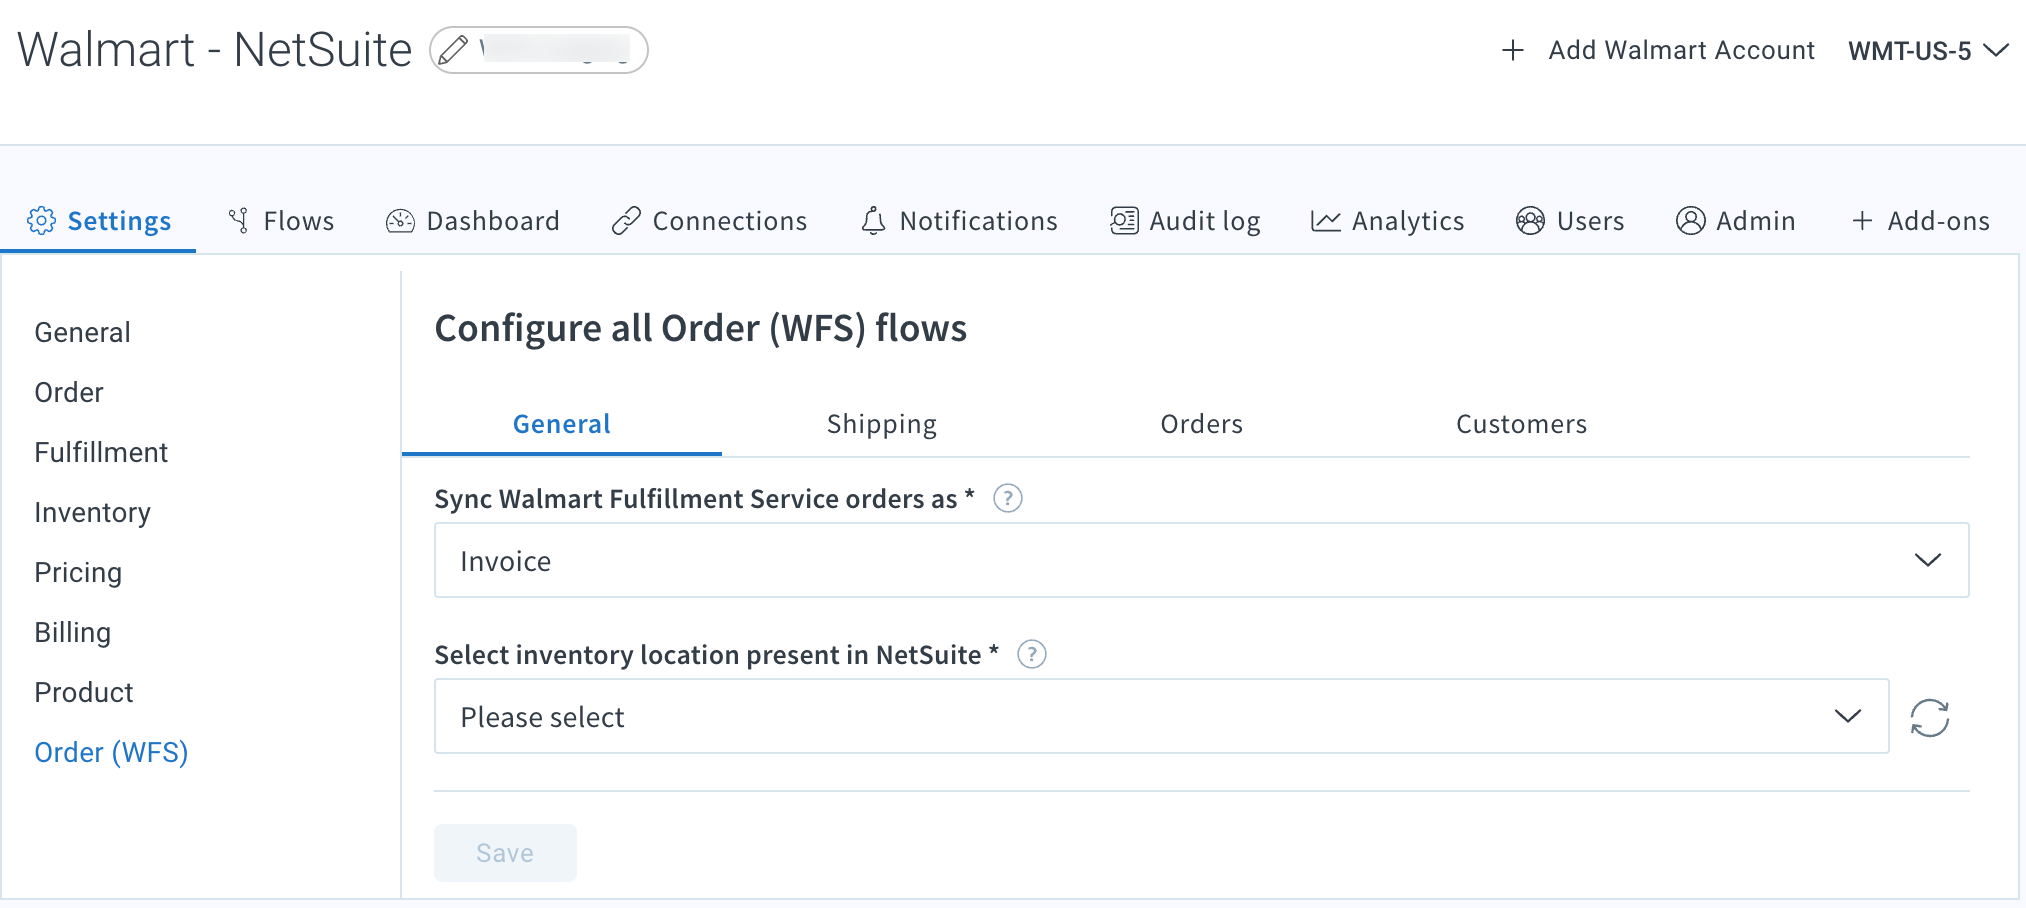Click the Notifications bell icon
Image resolution: width=2026 pixels, height=908 pixels.
873,221
